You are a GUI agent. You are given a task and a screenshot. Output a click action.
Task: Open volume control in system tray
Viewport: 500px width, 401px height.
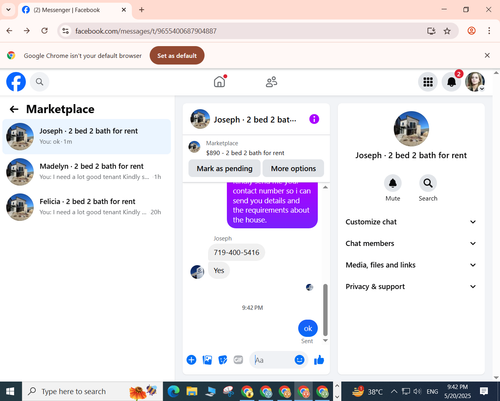pyautogui.click(x=417, y=391)
